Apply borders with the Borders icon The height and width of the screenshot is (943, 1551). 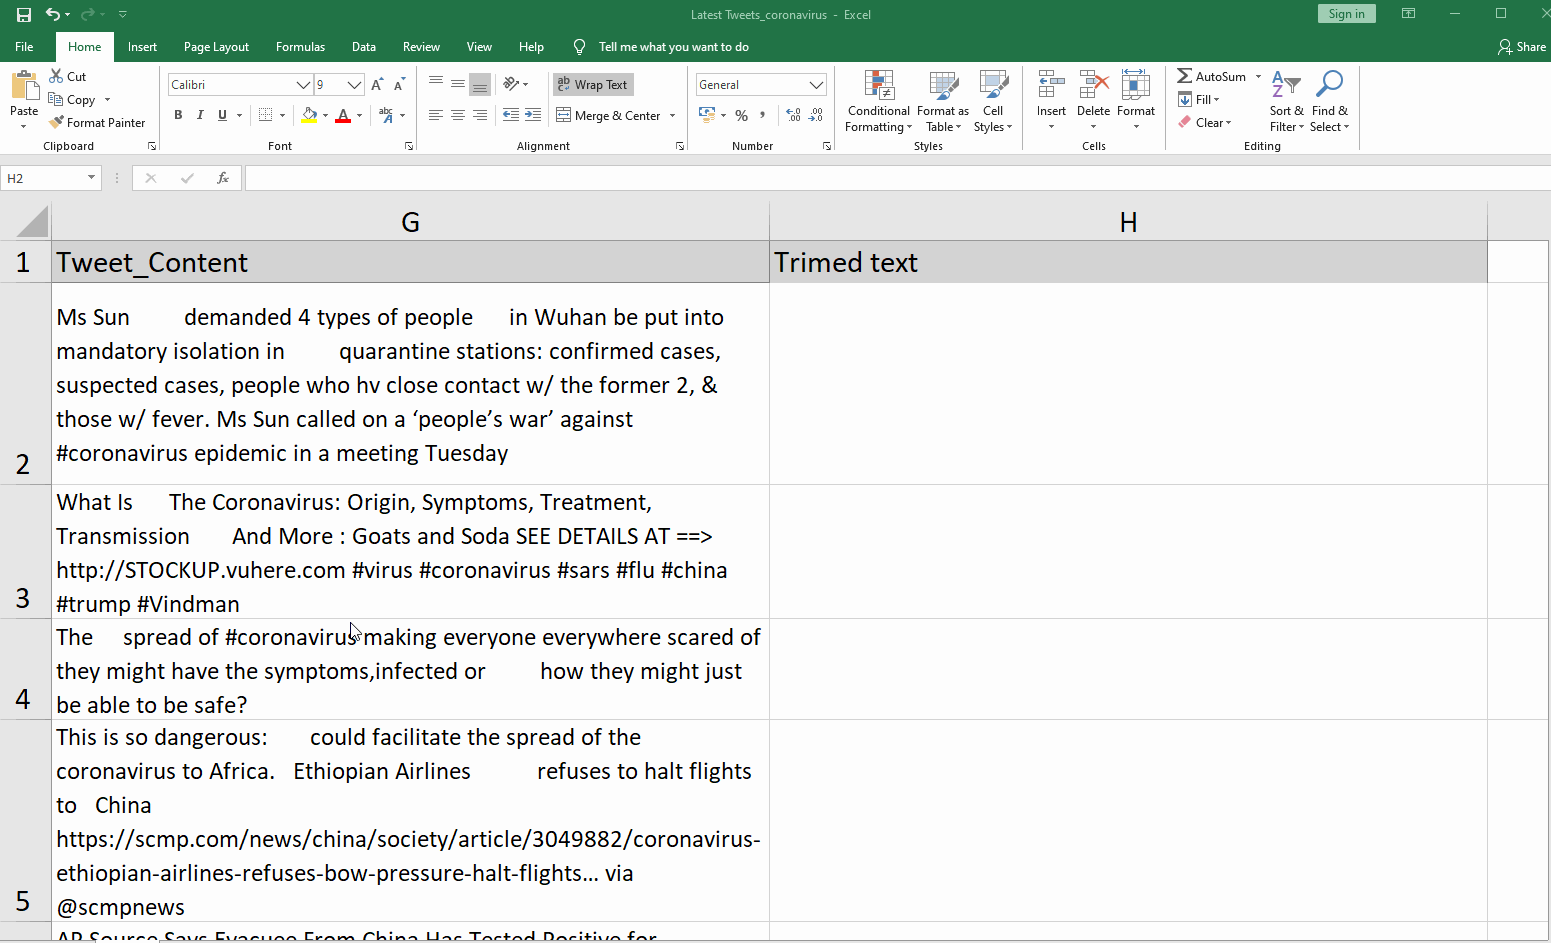point(265,115)
